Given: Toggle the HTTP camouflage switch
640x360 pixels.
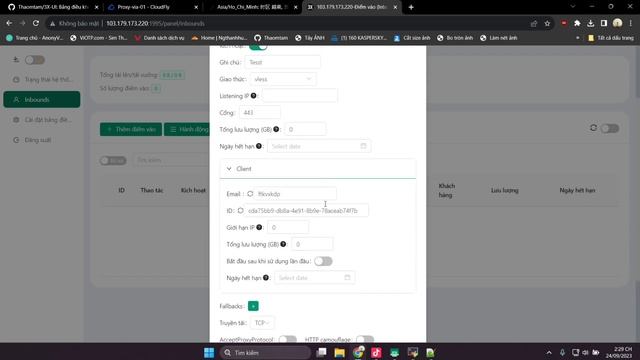Looking at the screenshot, I should pyautogui.click(x=365, y=339).
